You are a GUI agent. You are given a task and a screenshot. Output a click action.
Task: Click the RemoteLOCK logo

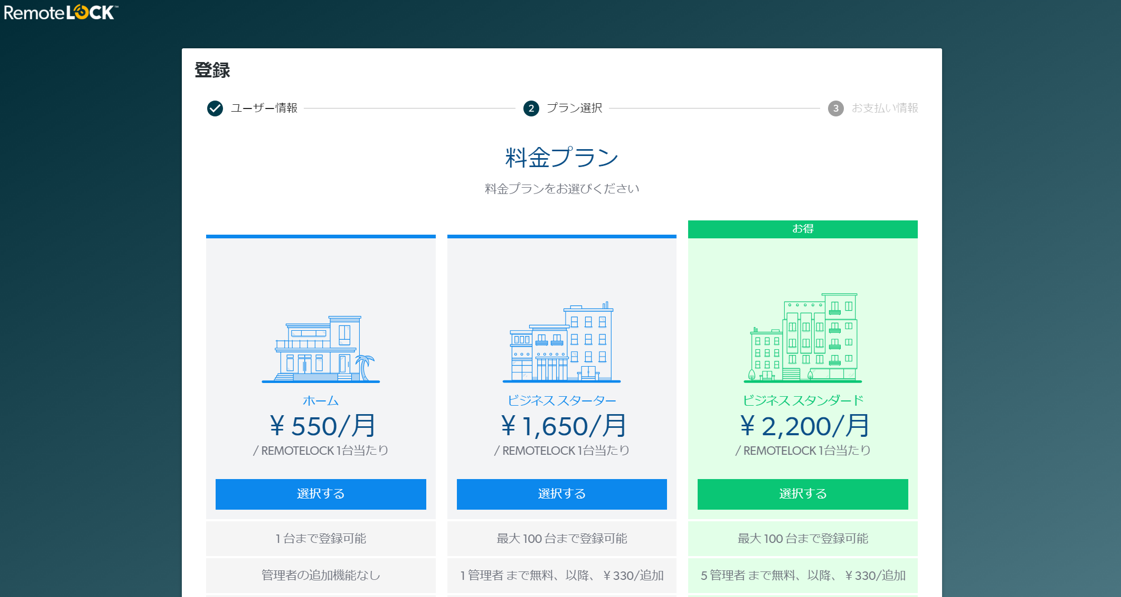pos(61,12)
